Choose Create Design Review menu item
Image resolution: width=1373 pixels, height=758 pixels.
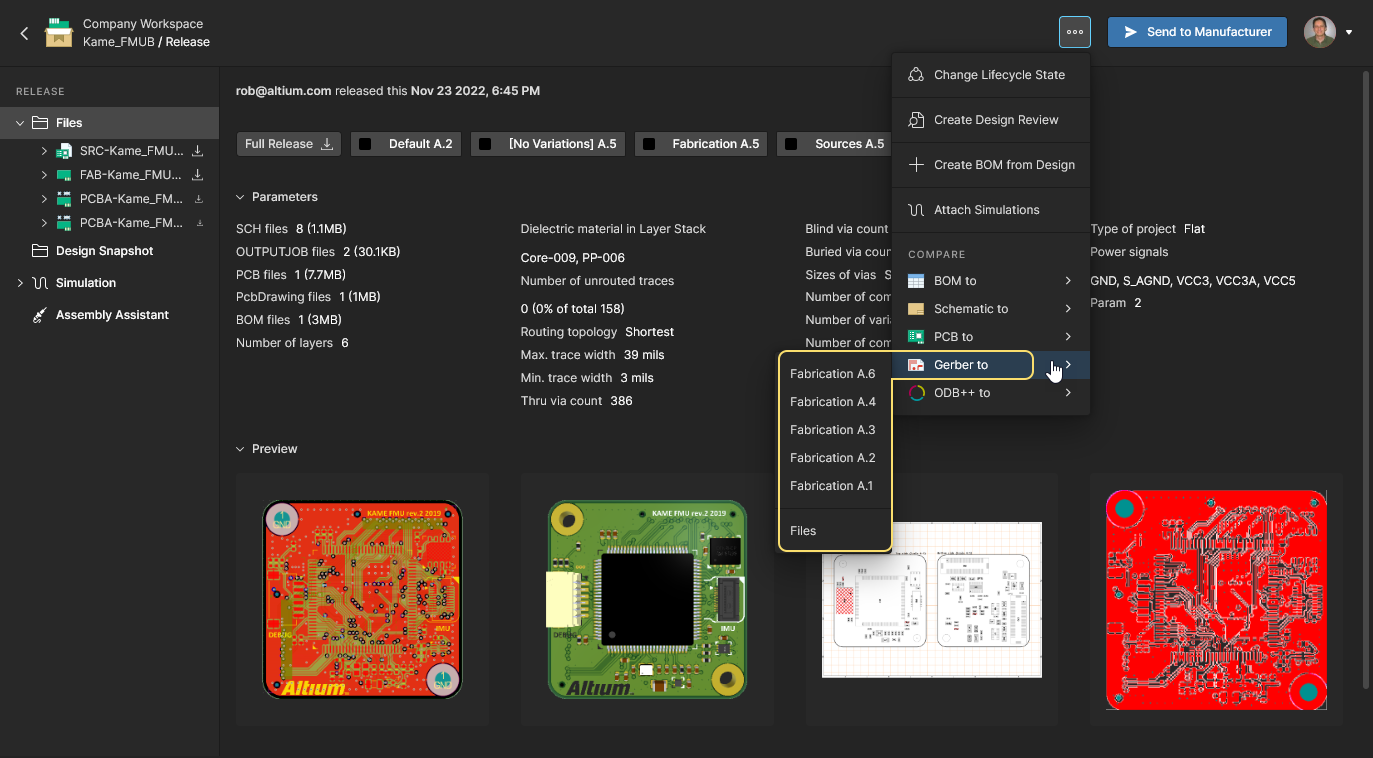pyautogui.click(x=991, y=120)
